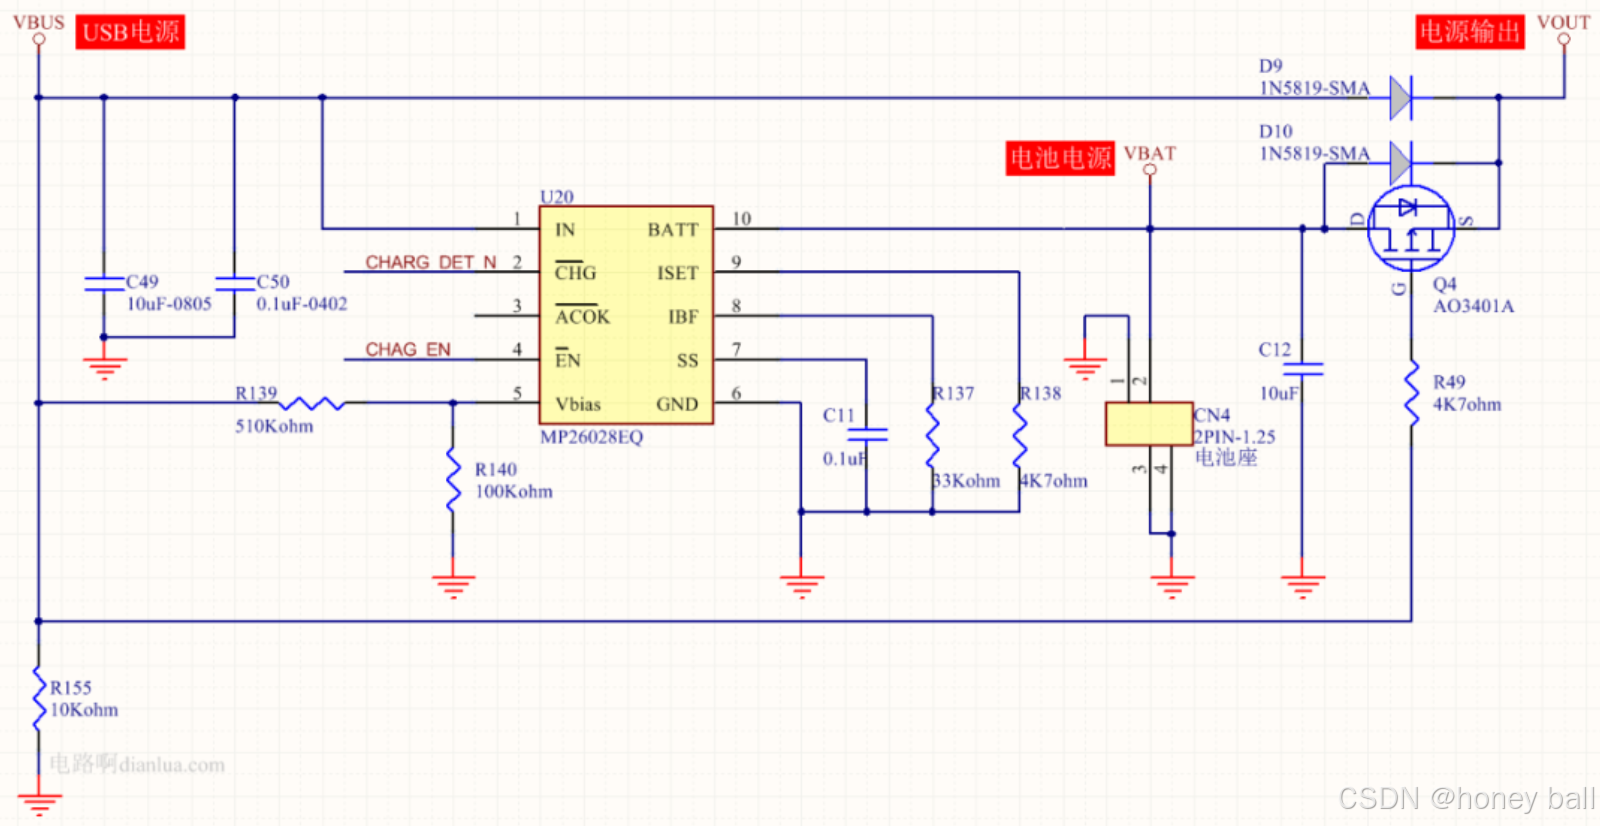This screenshot has height=826, width=1600.
Task: Click the AO3401A part text
Action: tap(1473, 306)
